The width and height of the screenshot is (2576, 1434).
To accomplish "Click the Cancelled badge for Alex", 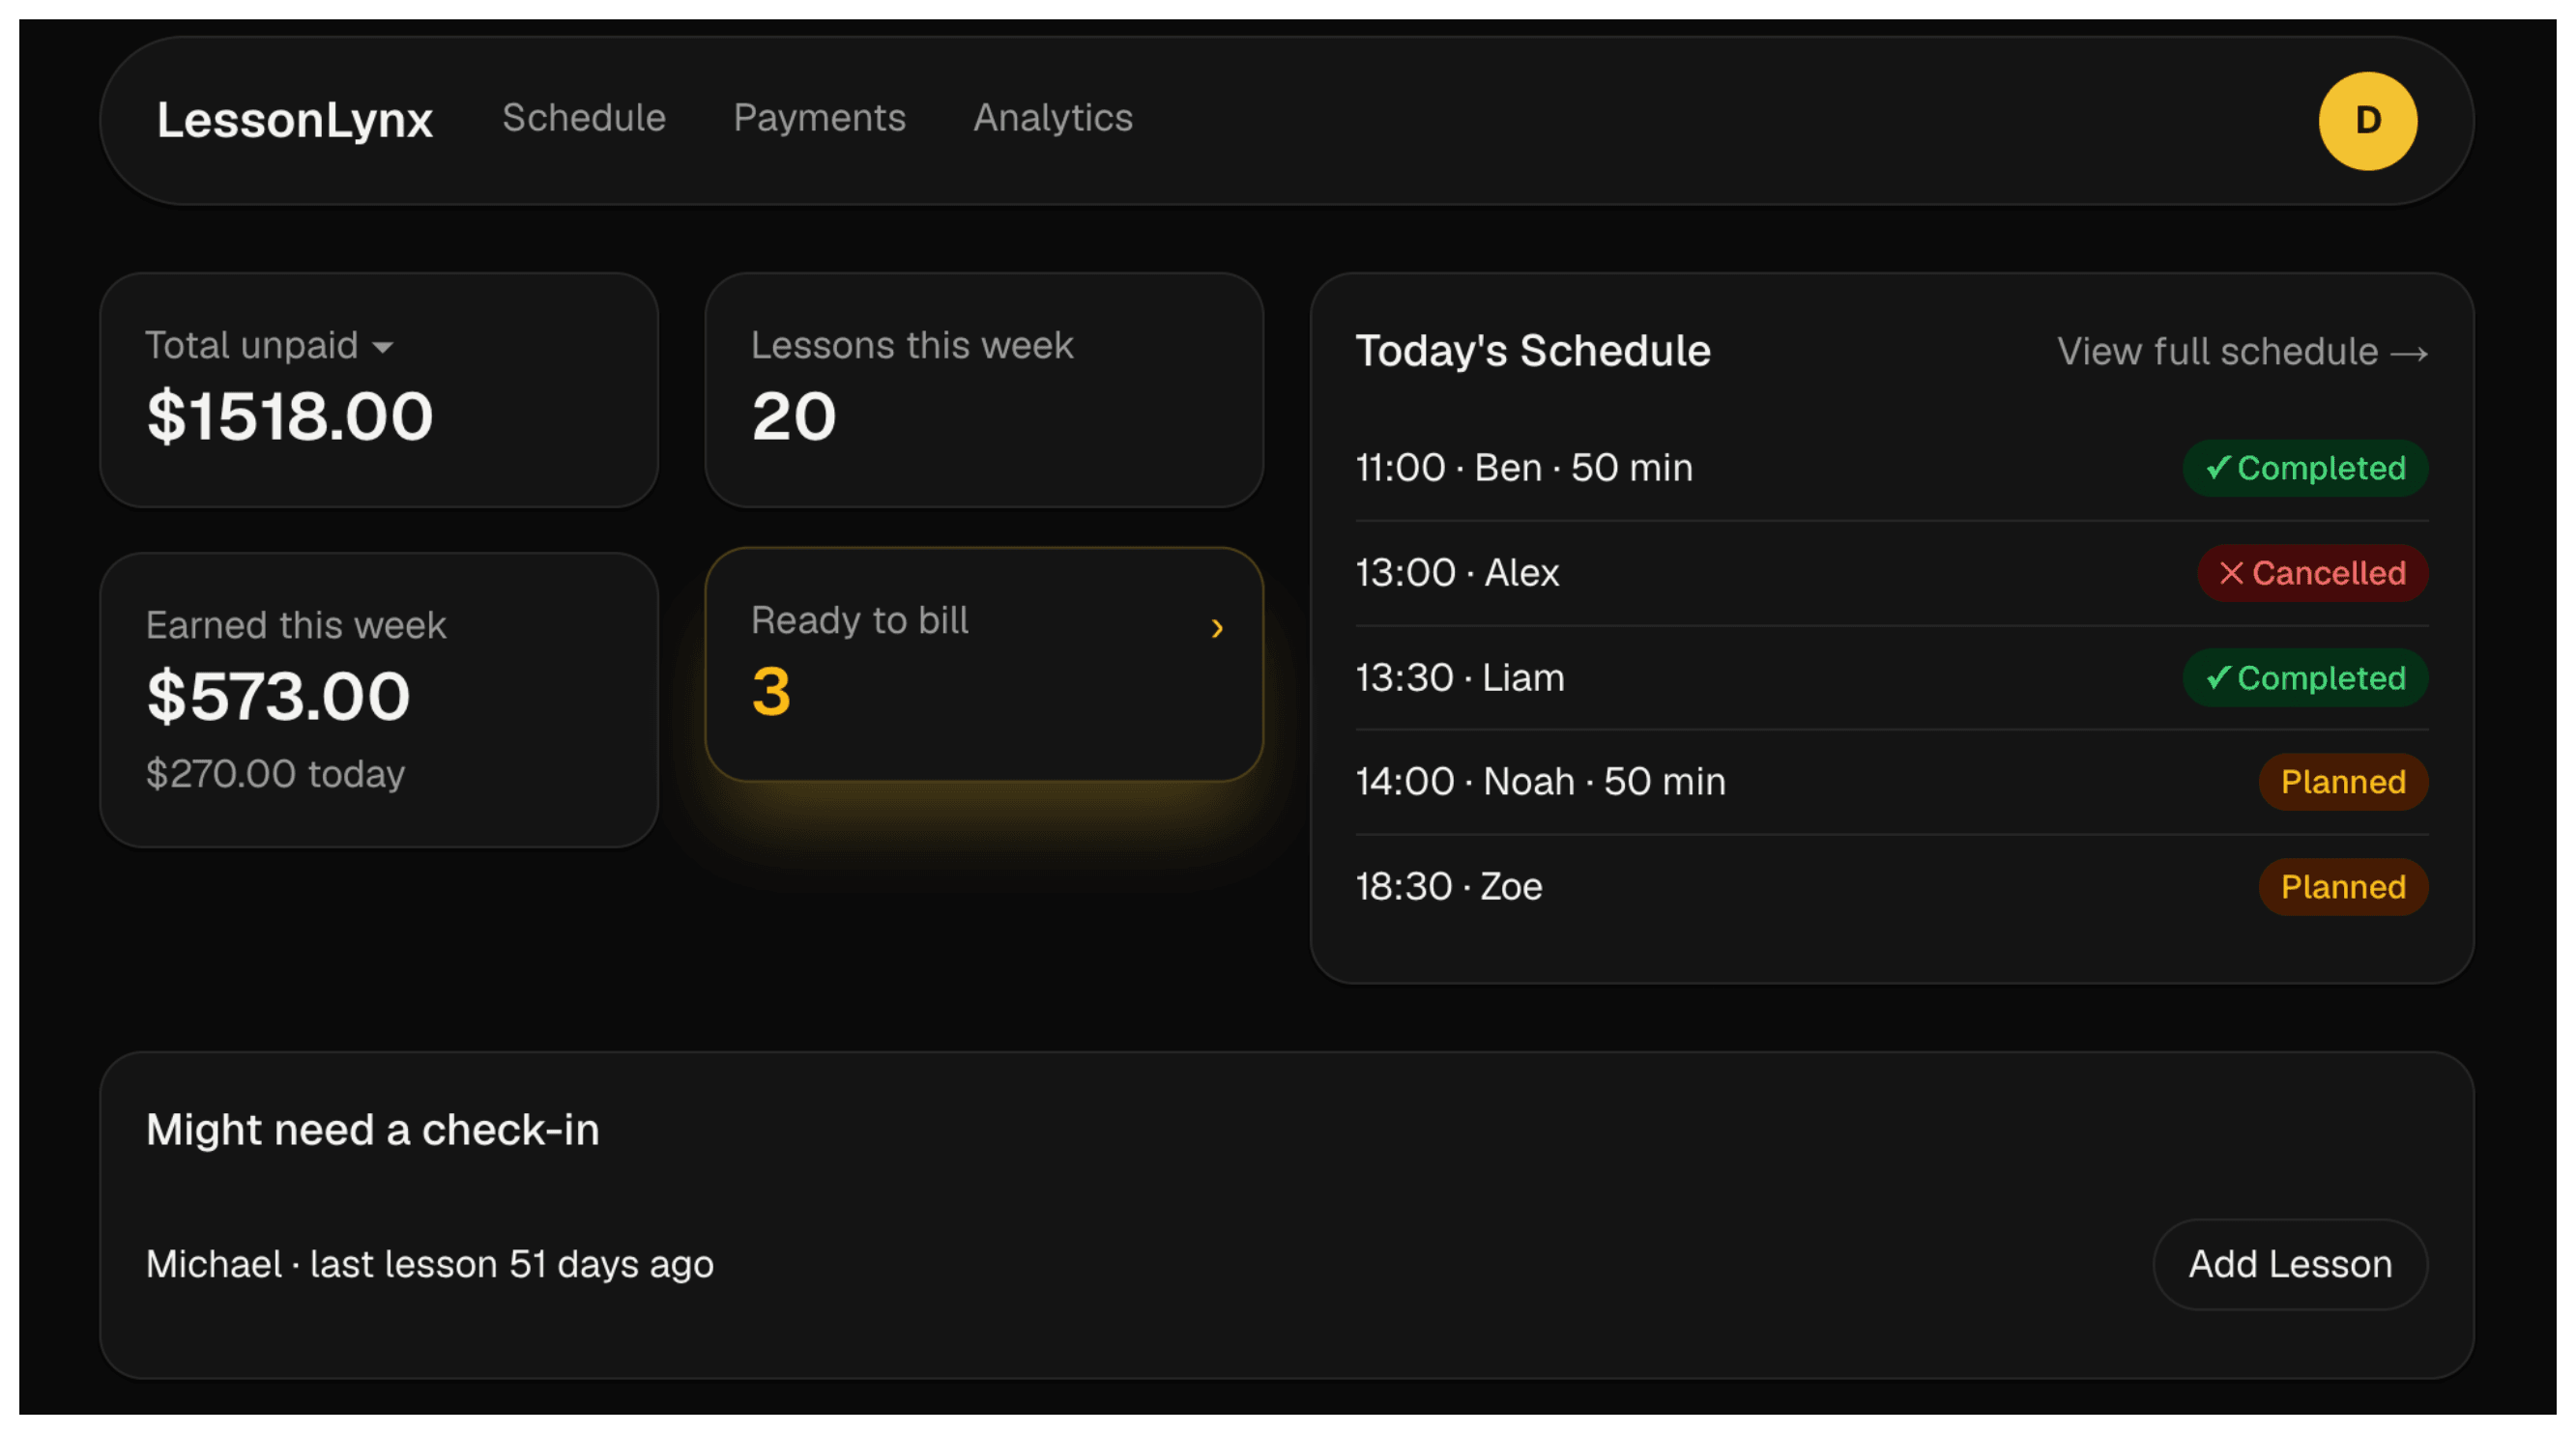I will click(x=2312, y=573).
